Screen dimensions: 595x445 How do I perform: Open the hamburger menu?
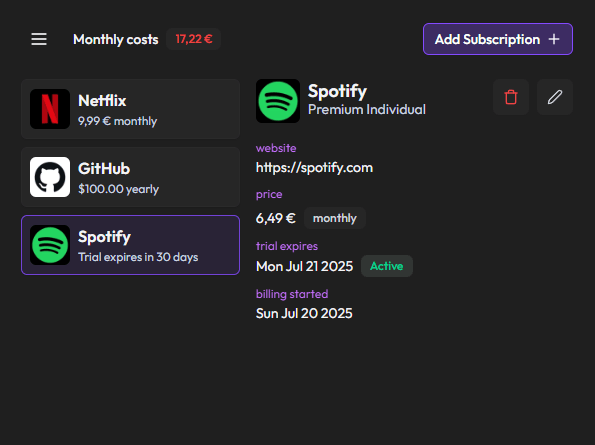coord(39,39)
